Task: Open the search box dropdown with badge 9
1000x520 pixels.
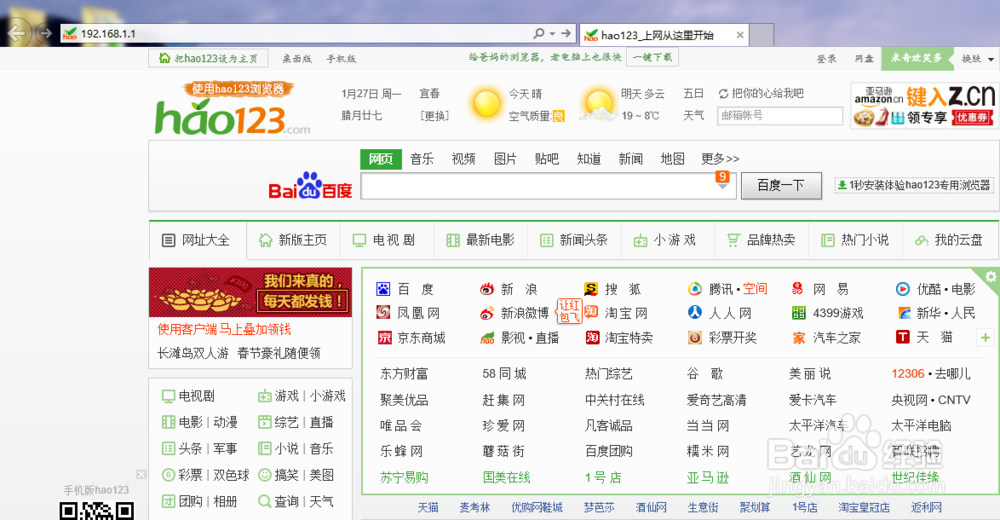Action: coord(722,179)
